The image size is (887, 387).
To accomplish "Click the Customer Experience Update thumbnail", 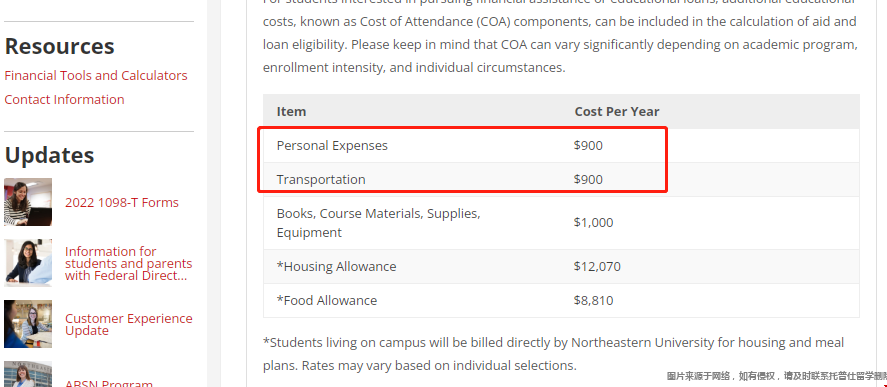I will (x=28, y=324).
